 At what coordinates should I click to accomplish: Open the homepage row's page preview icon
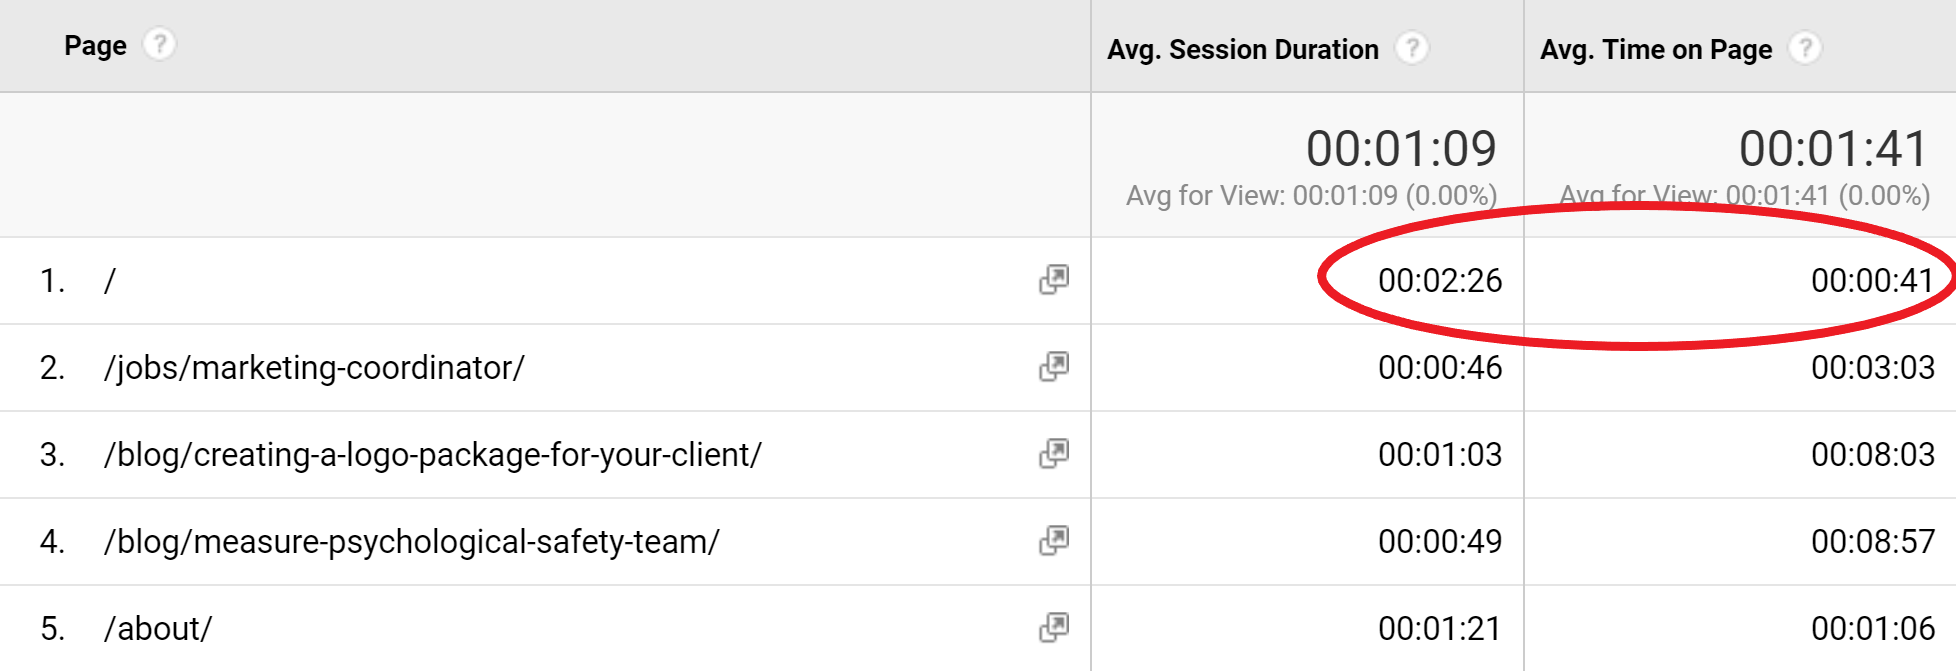[1055, 281]
